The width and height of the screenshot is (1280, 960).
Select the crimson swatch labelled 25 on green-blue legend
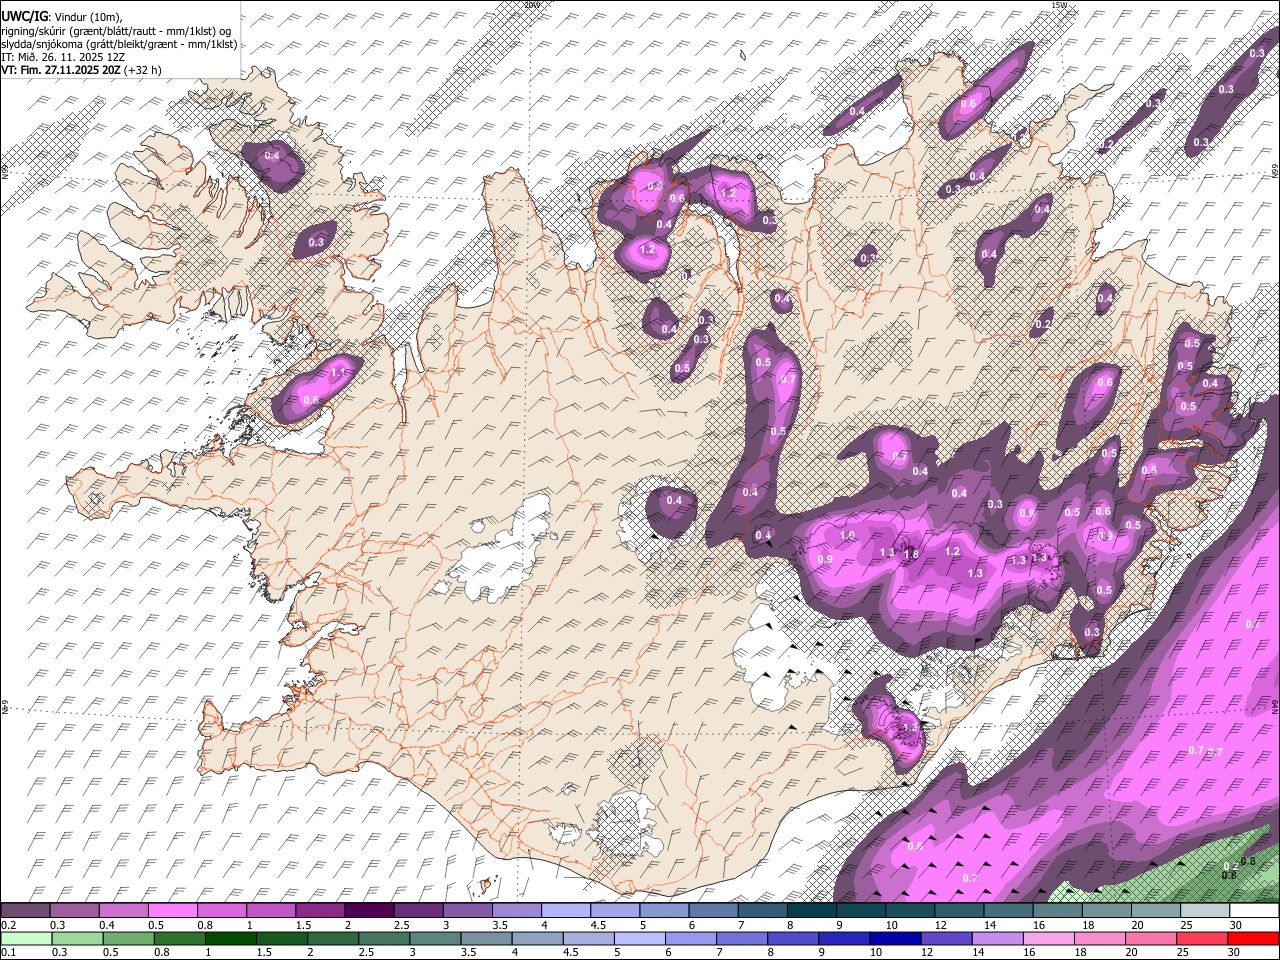click(x=1202, y=938)
